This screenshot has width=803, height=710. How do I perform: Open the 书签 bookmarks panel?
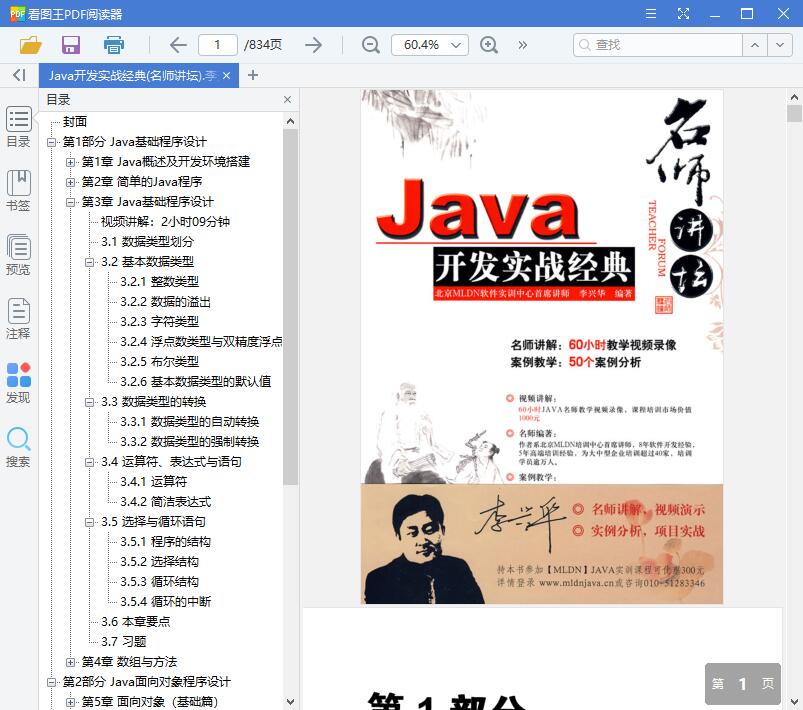[x=18, y=191]
